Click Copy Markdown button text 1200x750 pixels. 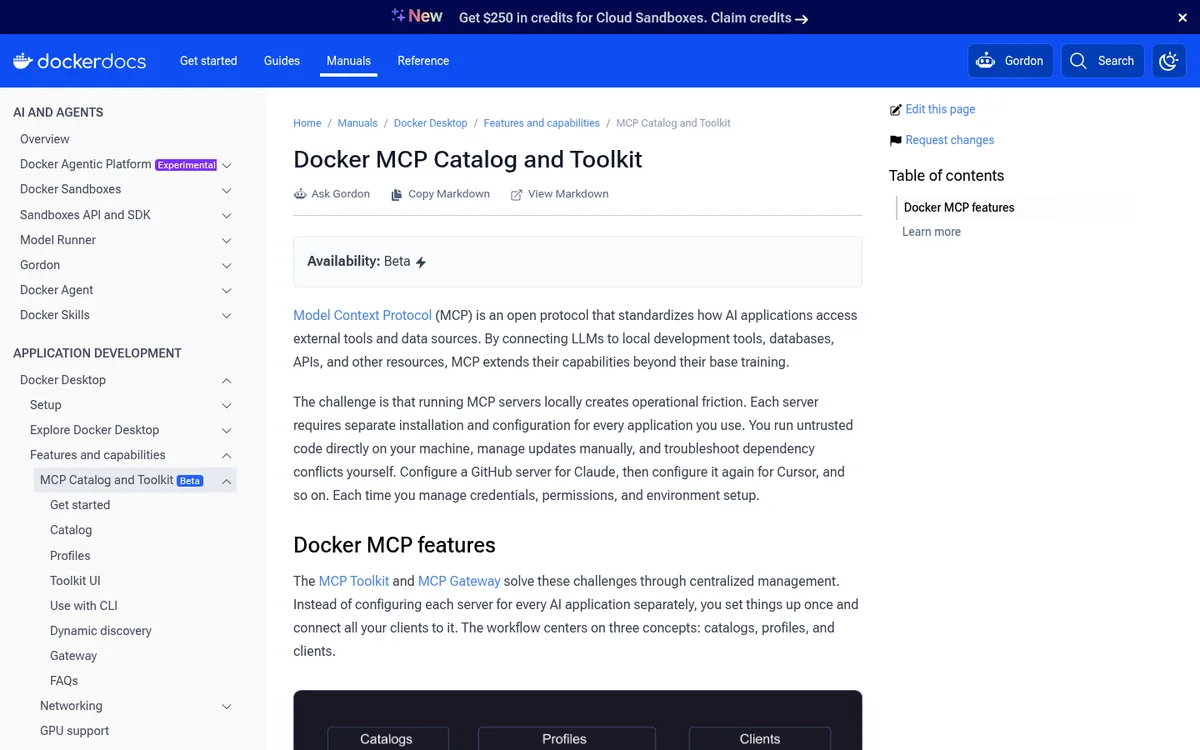tap(449, 194)
